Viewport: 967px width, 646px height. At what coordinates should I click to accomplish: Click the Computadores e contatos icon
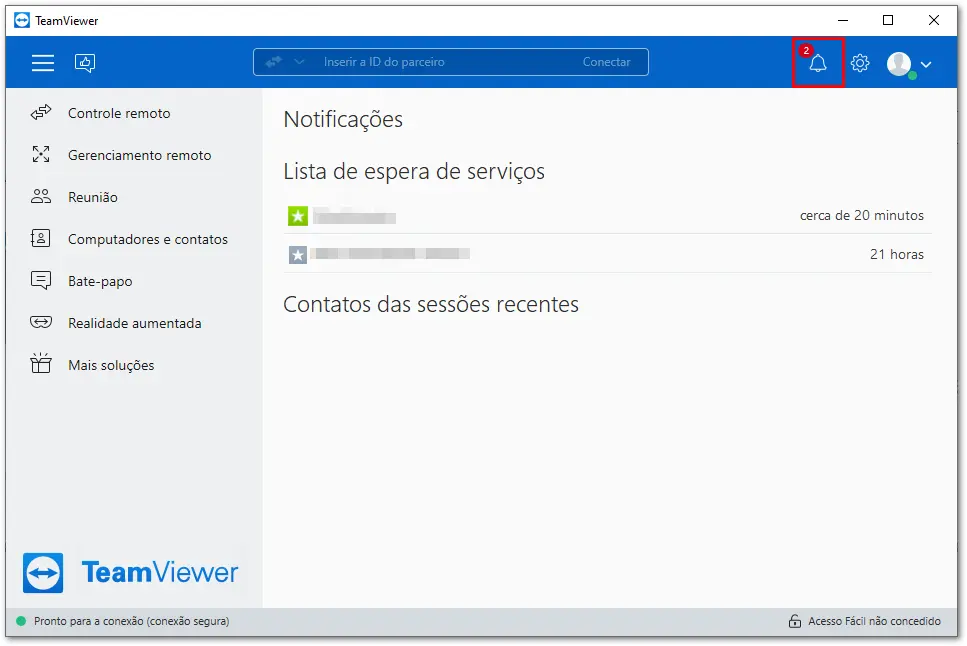pyautogui.click(x=41, y=238)
